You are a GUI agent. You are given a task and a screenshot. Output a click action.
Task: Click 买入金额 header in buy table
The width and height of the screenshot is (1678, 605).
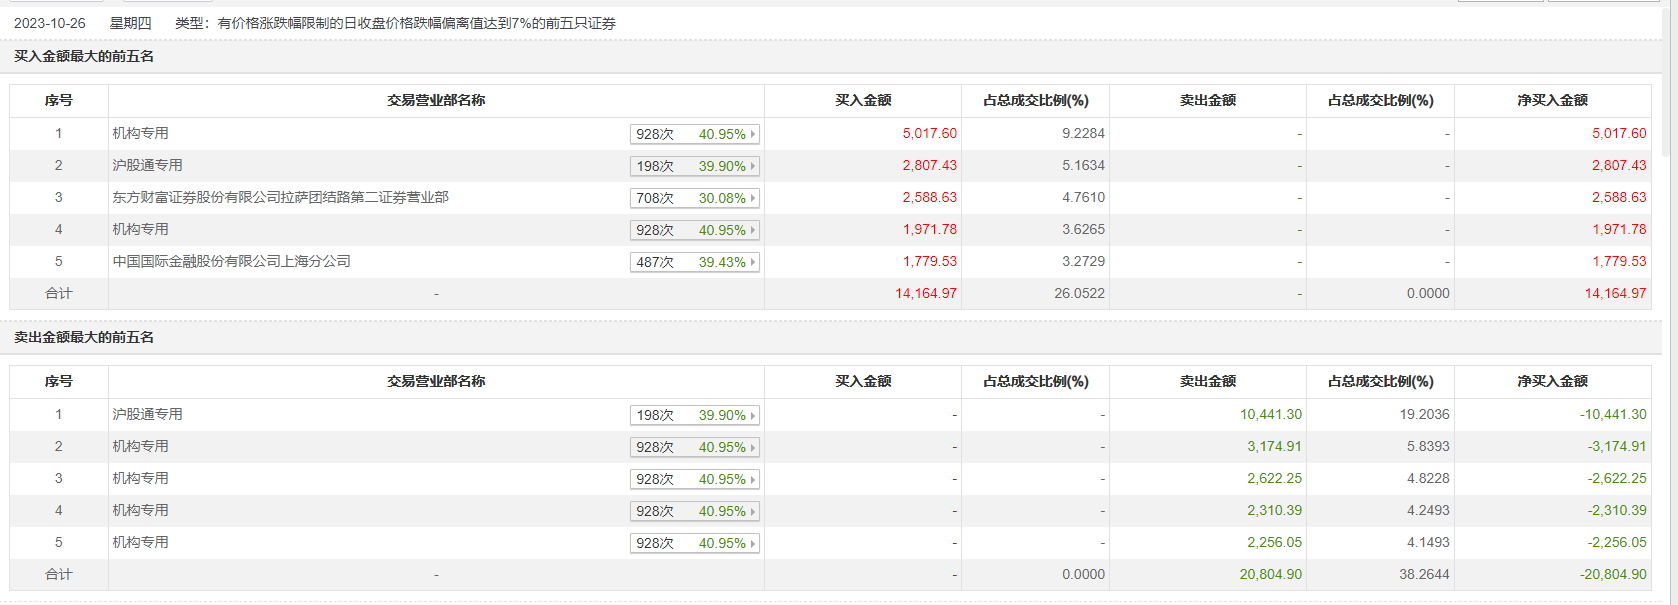[x=863, y=101]
